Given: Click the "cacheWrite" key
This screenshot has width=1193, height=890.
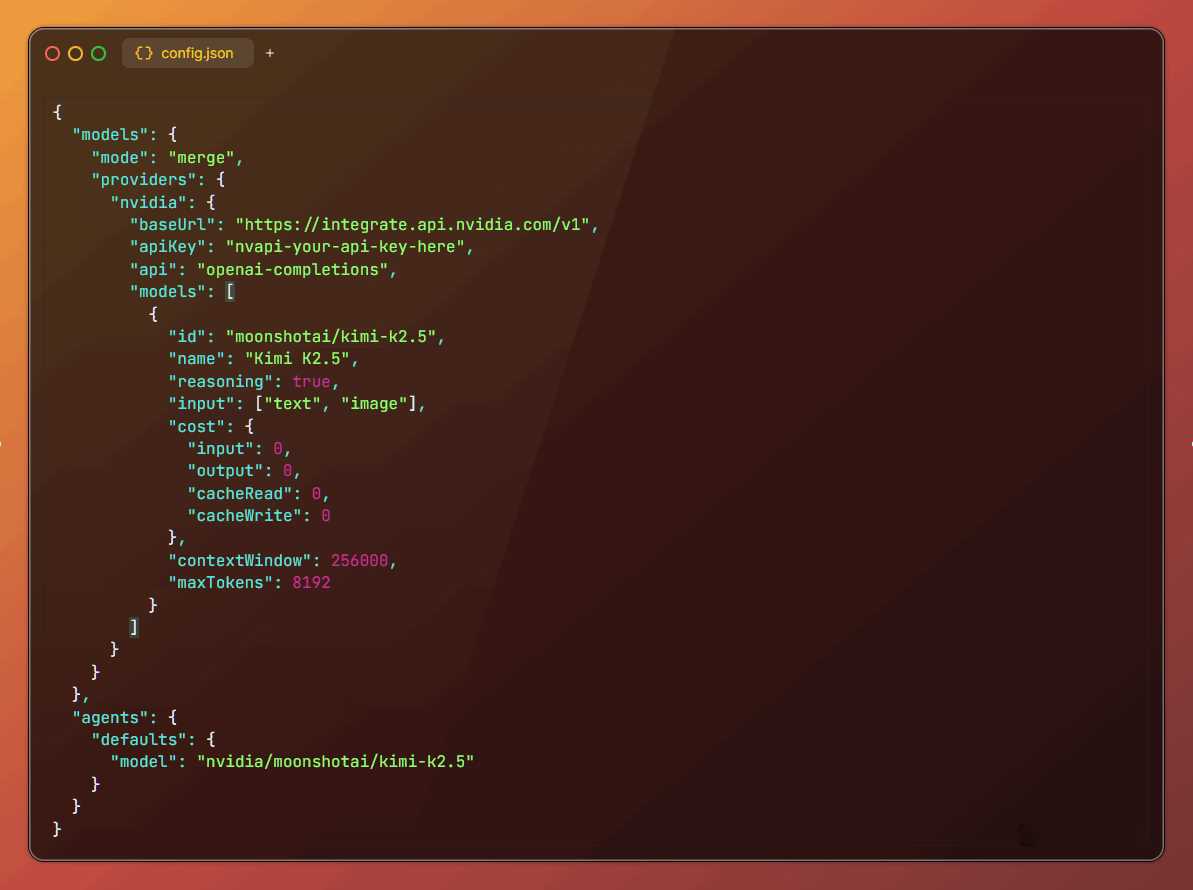Looking at the screenshot, I should [244, 516].
